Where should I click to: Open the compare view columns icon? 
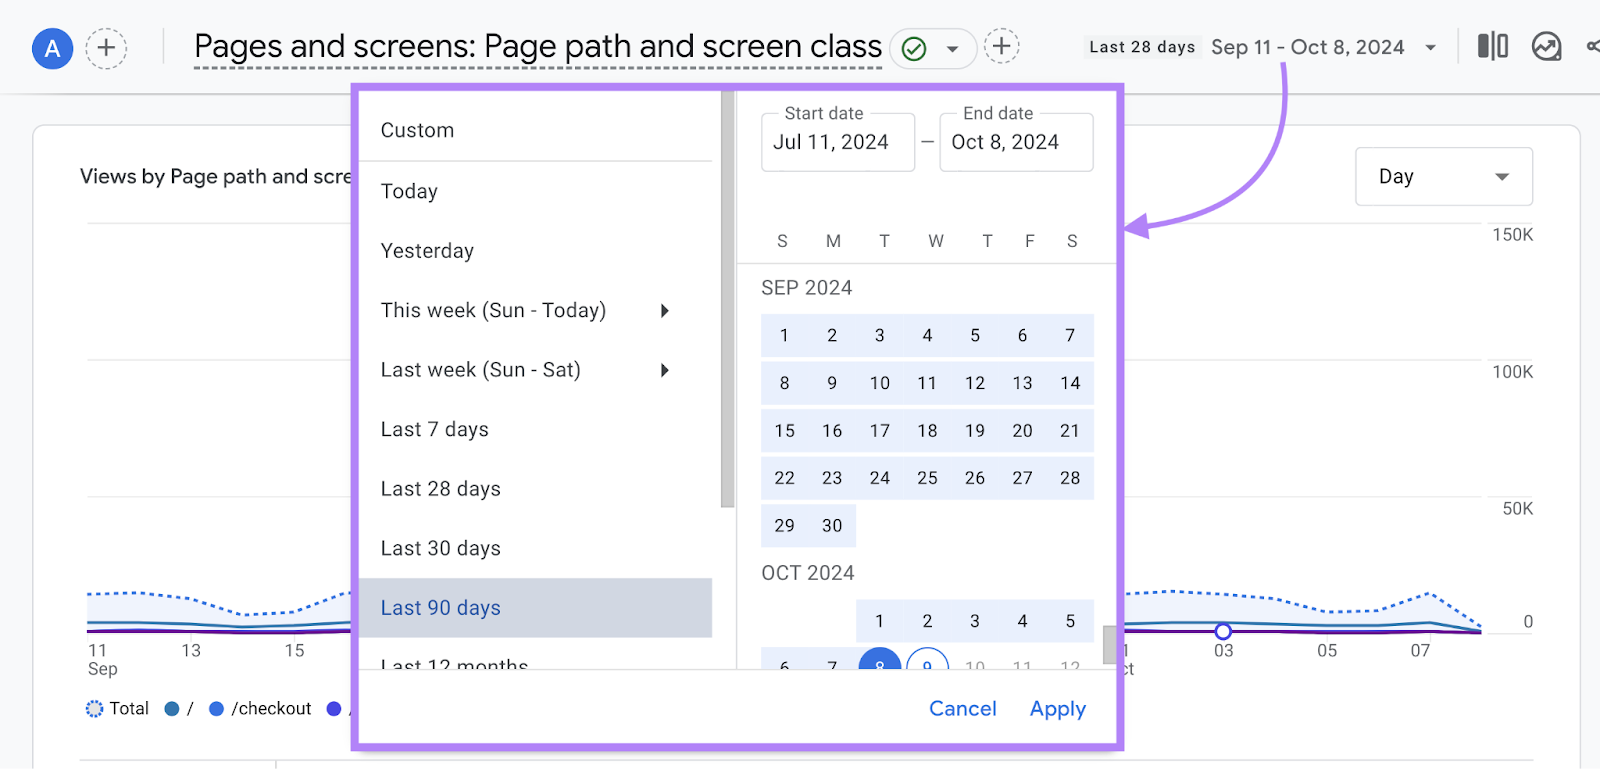pos(1493,46)
